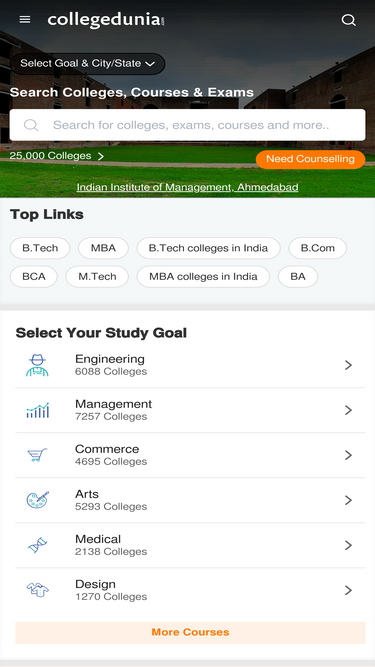Open Indian Institute of Management, Ahmedabad link
375x667 pixels.
(x=188, y=187)
